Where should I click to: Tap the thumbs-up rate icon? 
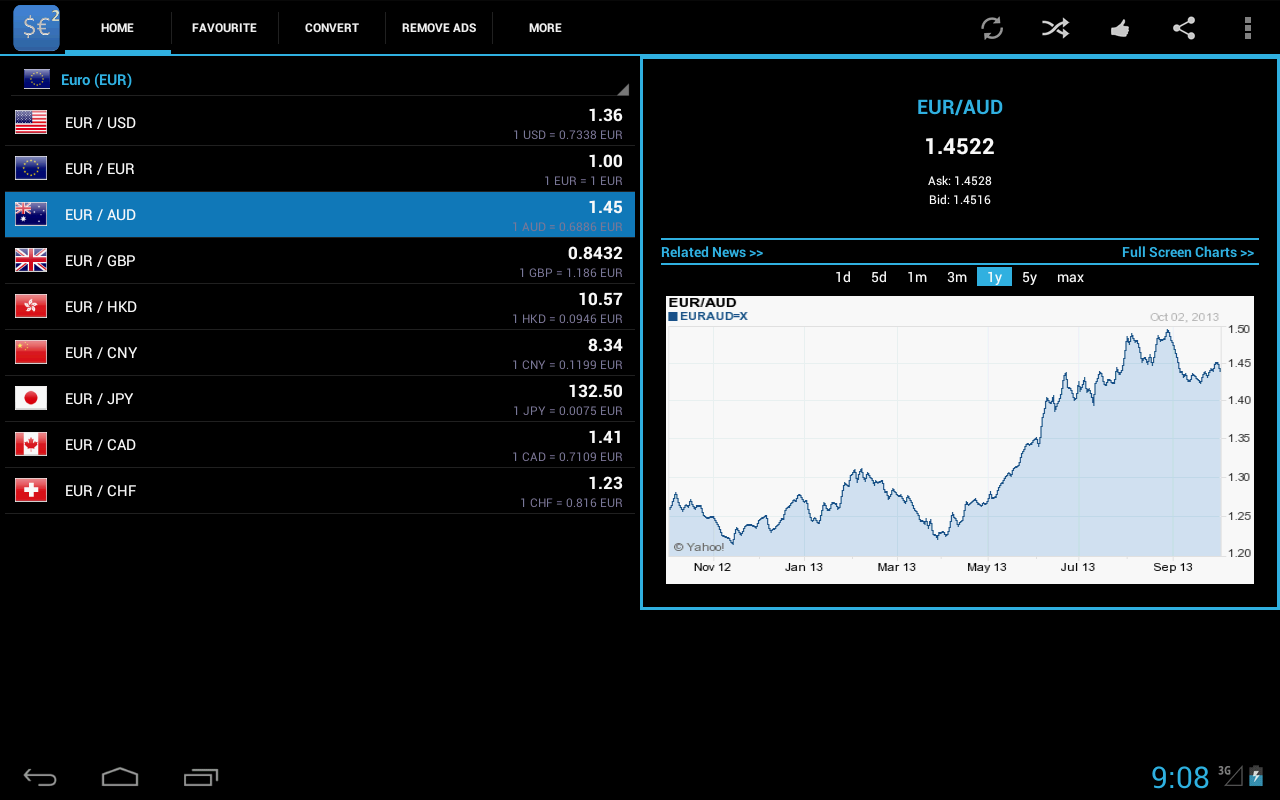click(1120, 28)
